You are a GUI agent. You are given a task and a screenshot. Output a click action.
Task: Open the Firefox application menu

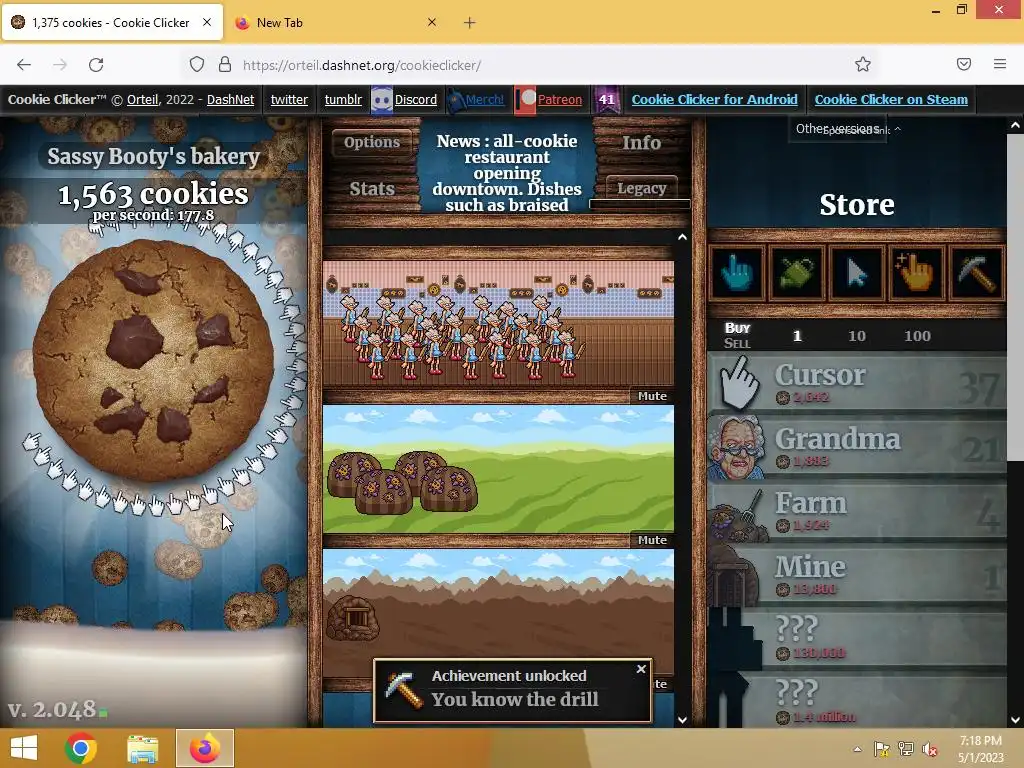click(x=1000, y=64)
